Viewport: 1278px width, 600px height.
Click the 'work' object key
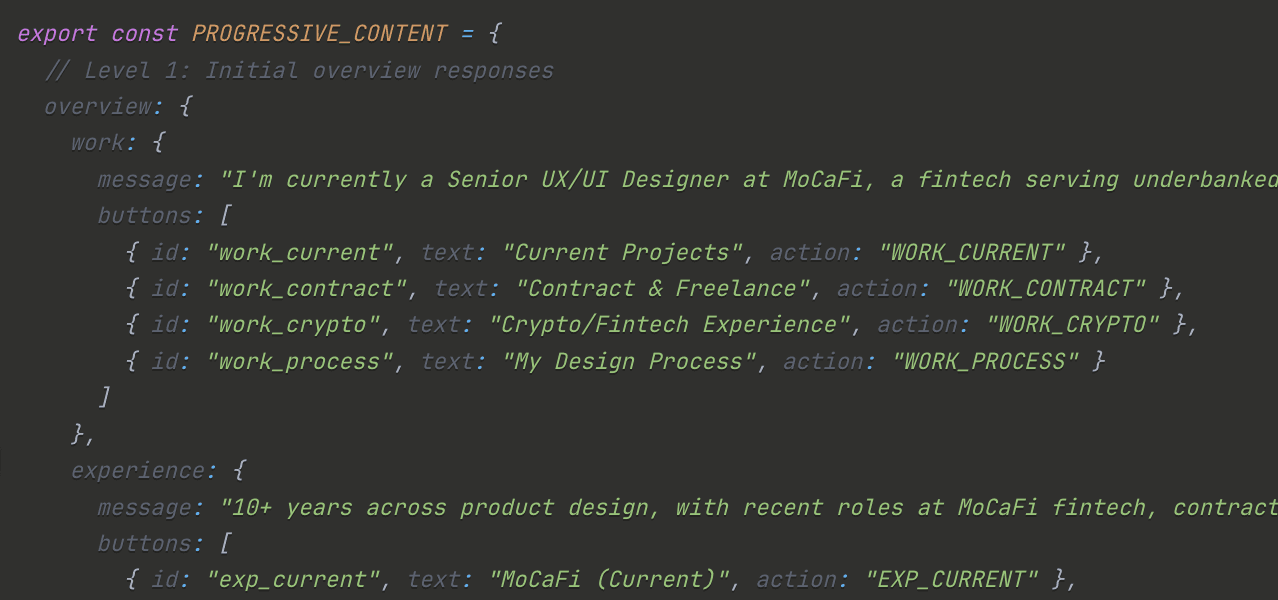[x=98, y=143]
